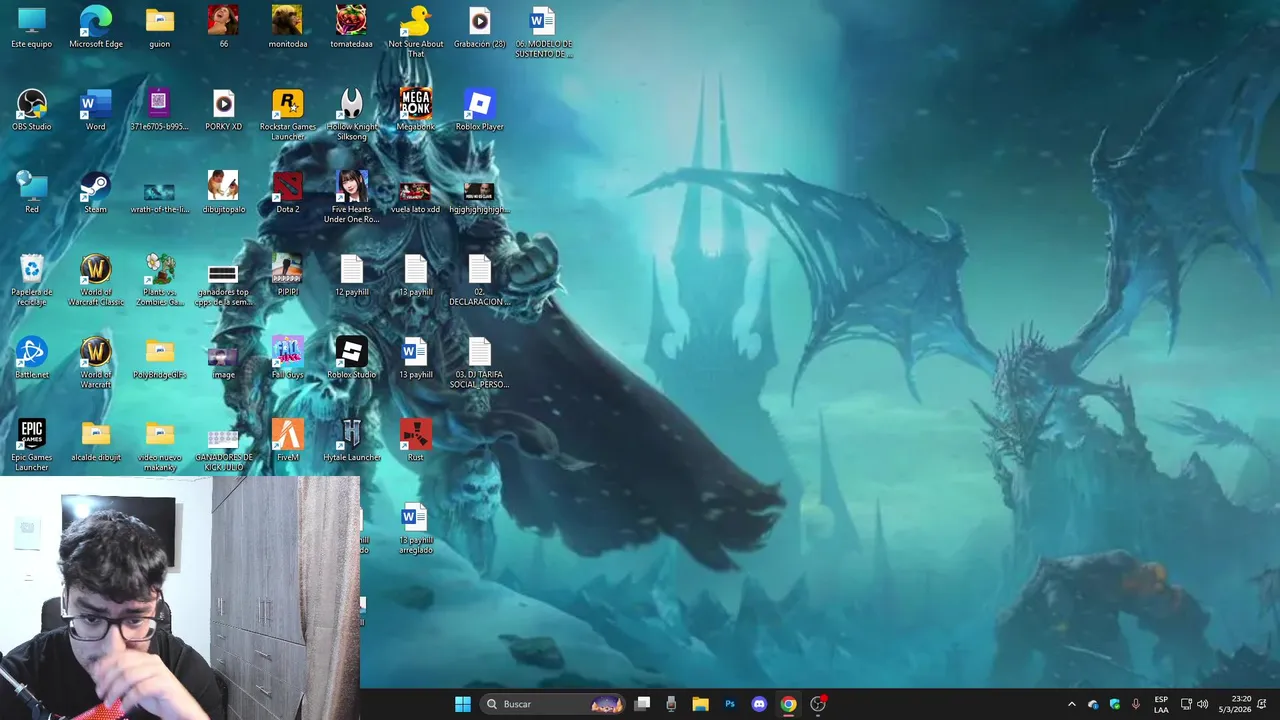
Task: Select the guion folder on desktop
Action: coord(159,28)
